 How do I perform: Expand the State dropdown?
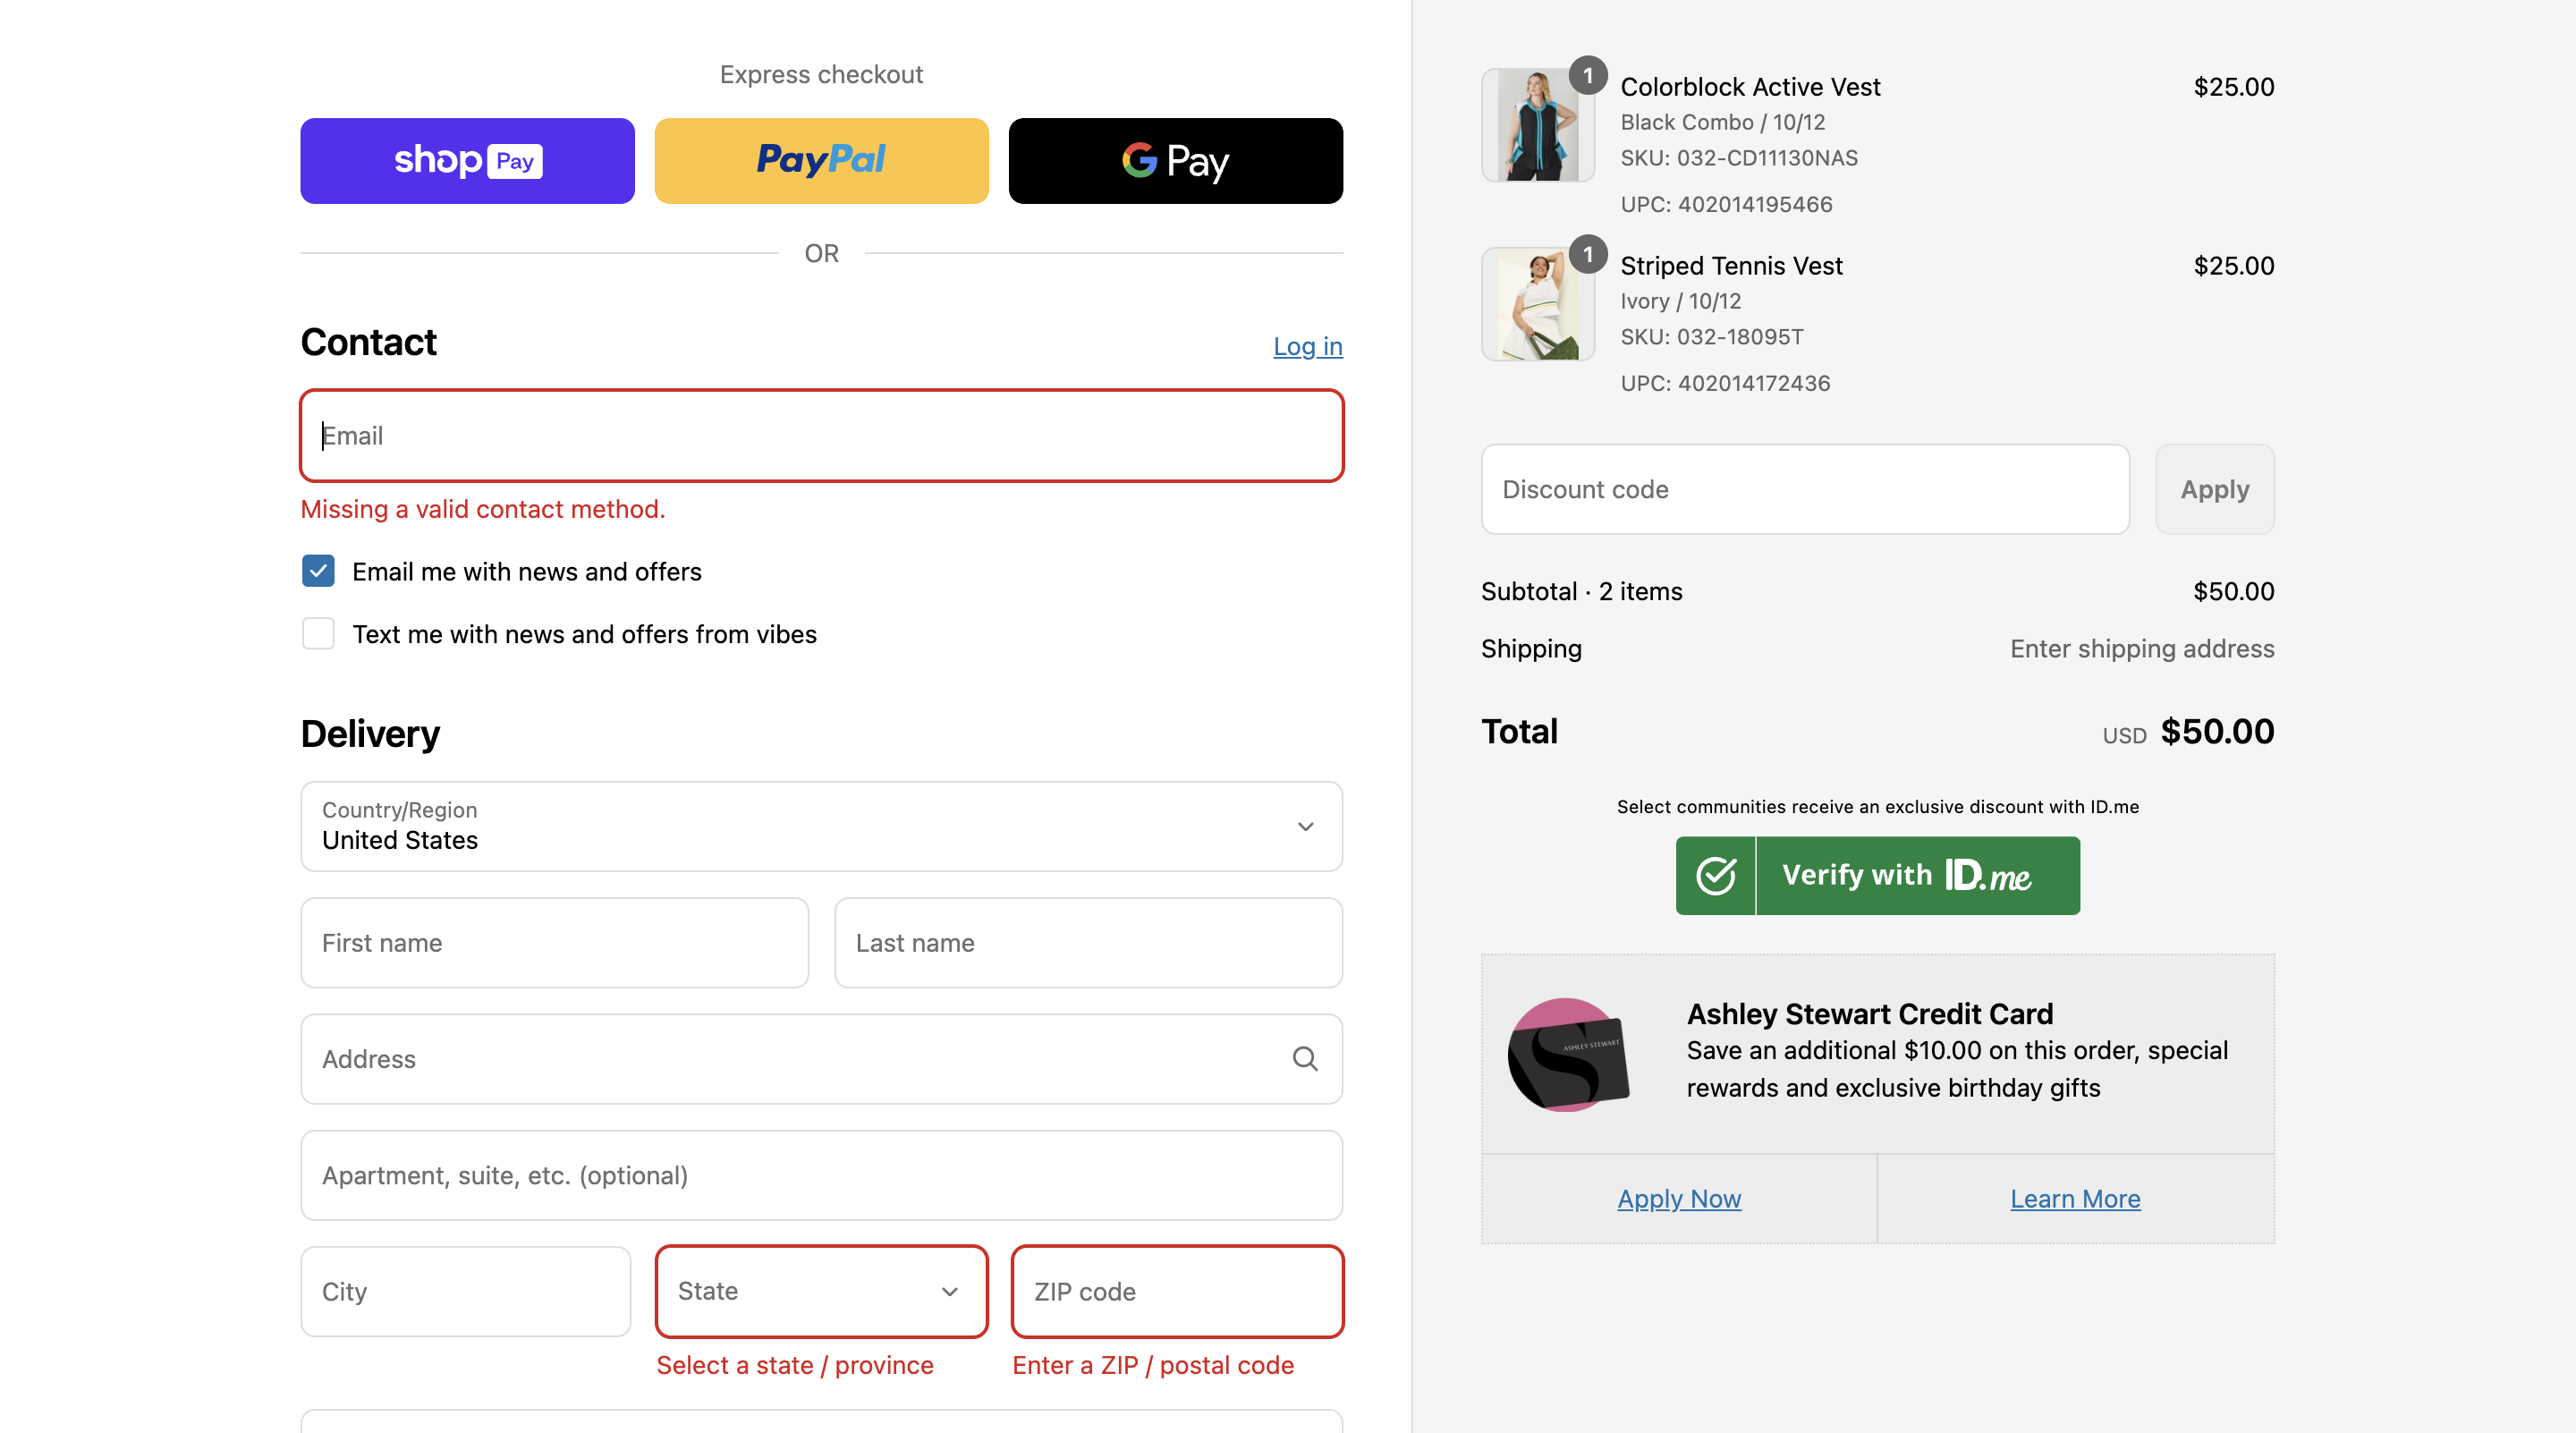coord(821,1291)
